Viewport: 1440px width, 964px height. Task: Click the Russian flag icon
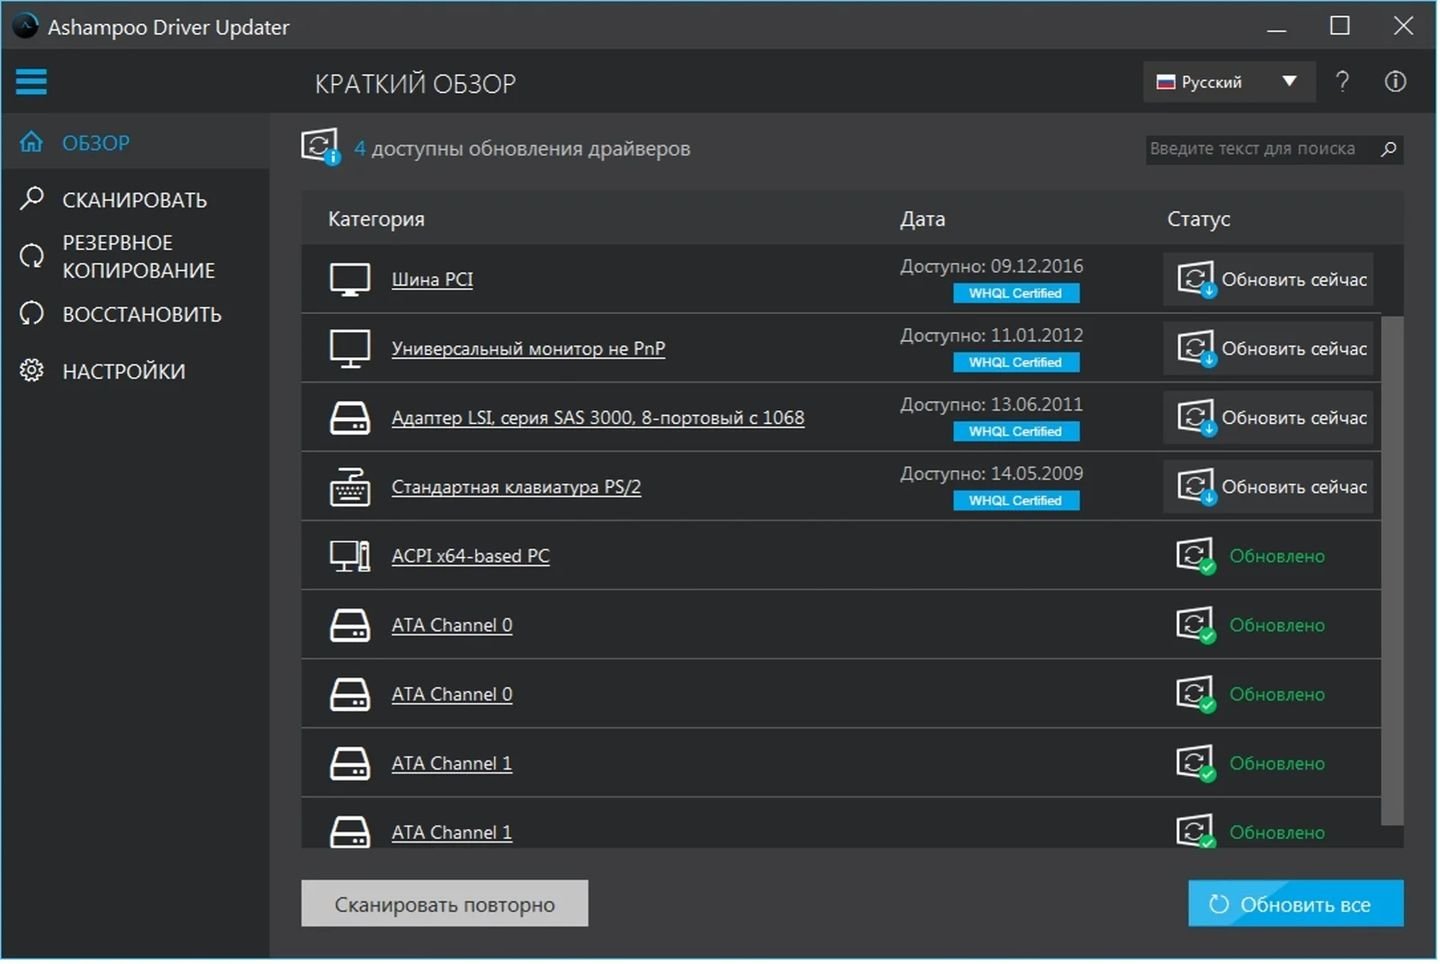point(1166,82)
